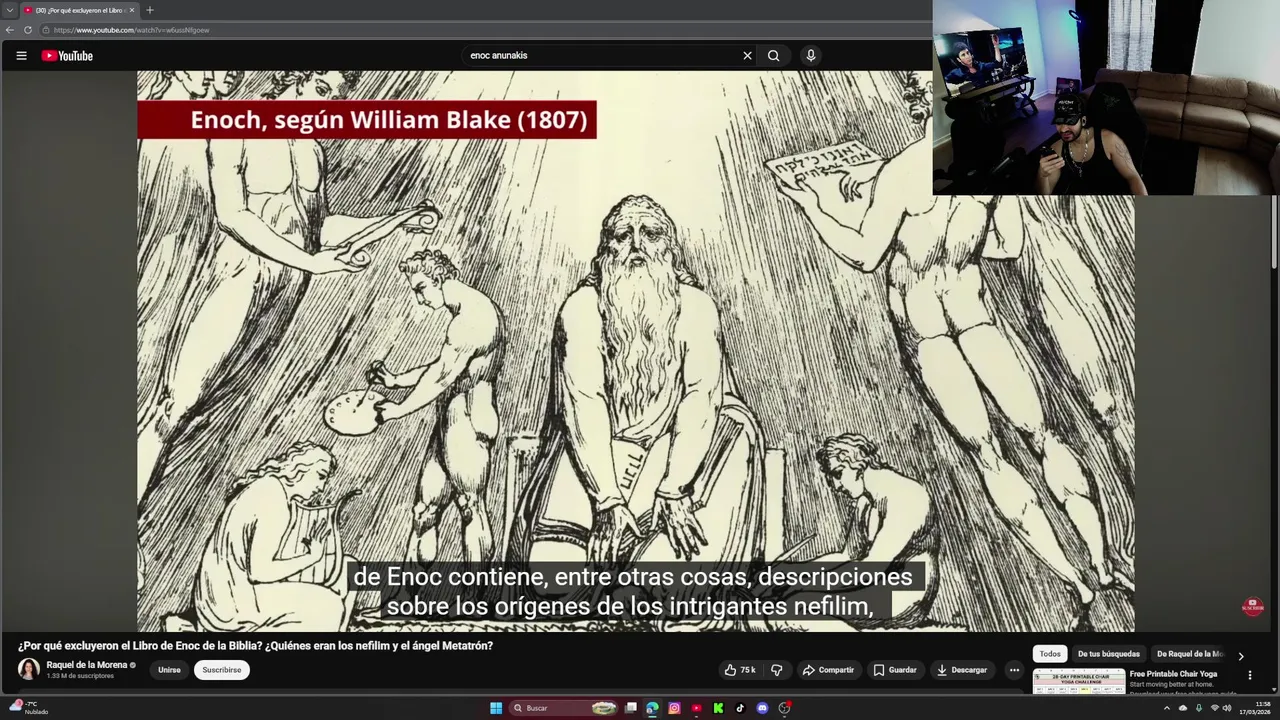Open Discord from the taskbar
The image size is (1280, 720).
point(762,708)
